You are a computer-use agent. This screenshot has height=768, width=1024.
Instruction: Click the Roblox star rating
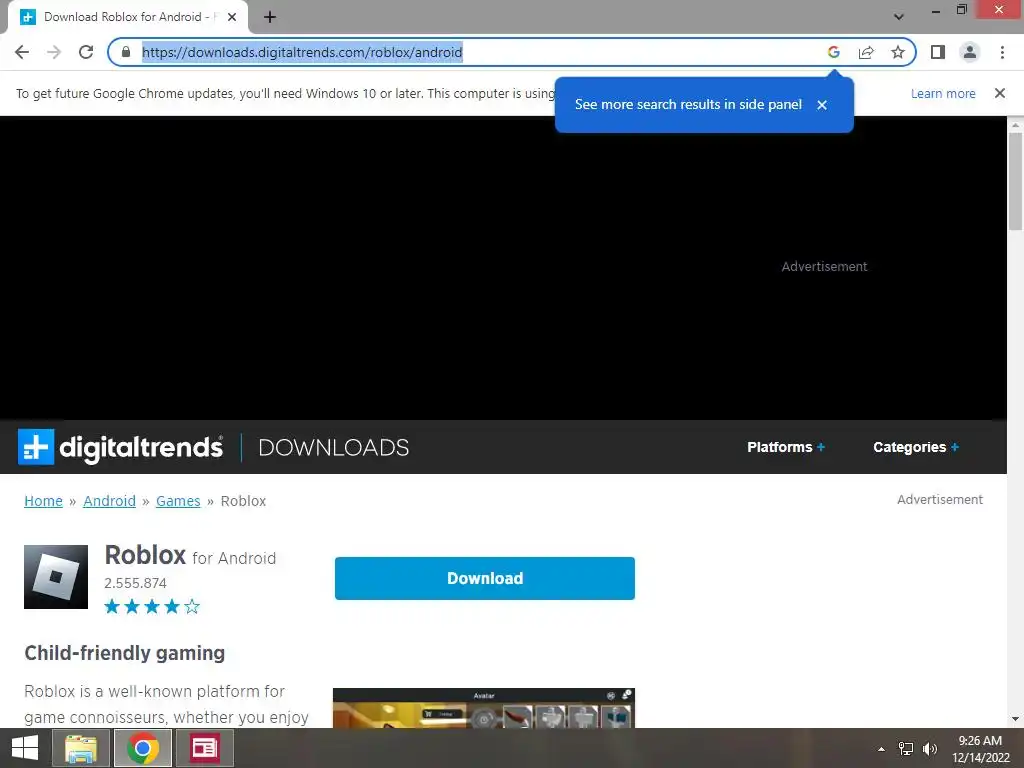152,607
